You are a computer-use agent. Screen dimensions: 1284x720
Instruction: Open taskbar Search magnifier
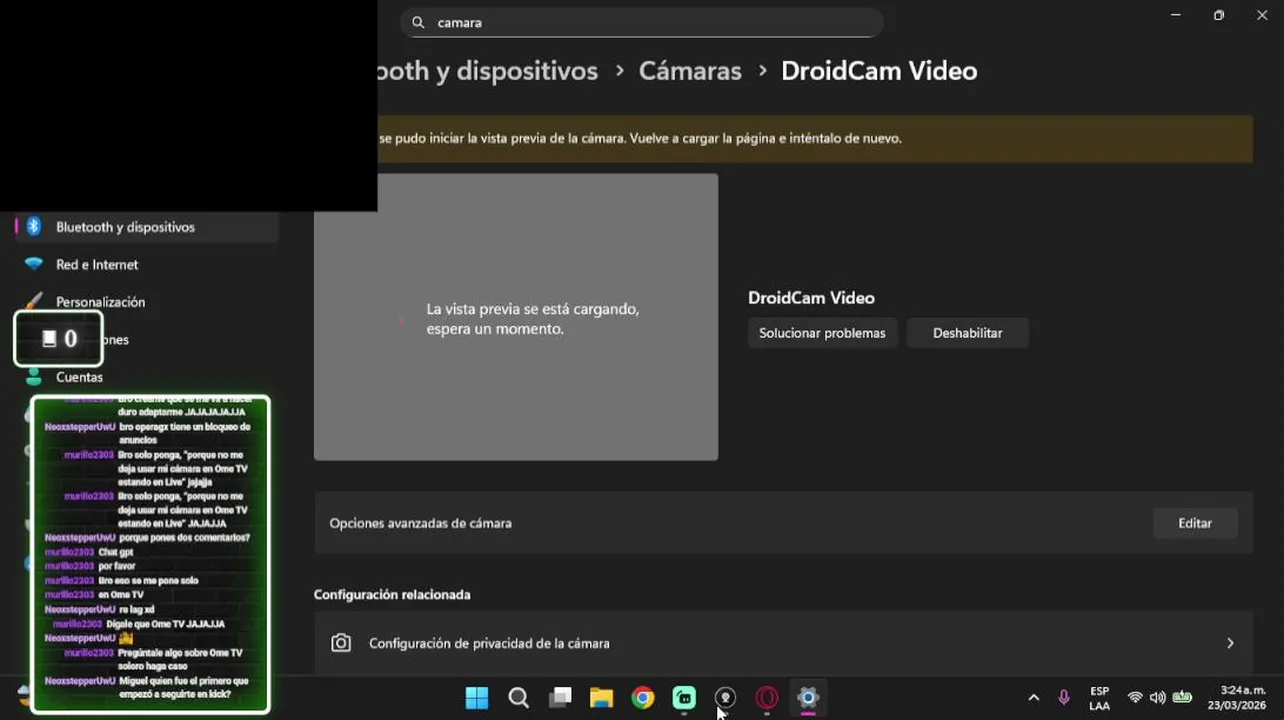pyautogui.click(x=518, y=698)
